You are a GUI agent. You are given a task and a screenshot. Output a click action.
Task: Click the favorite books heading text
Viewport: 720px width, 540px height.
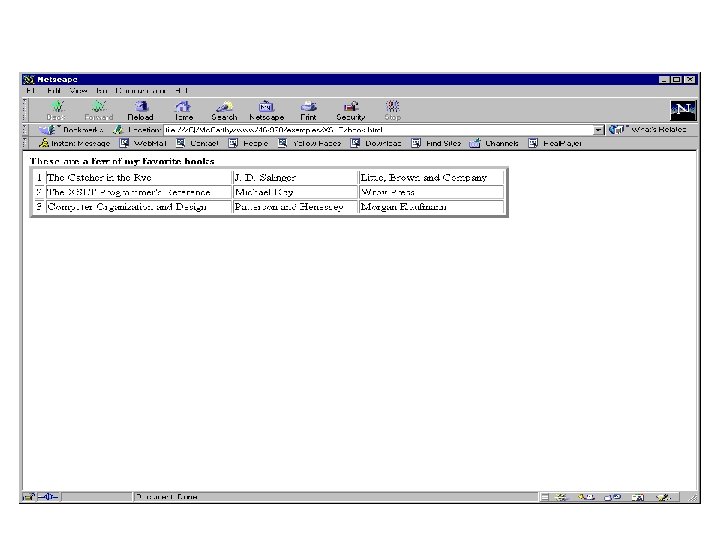(122, 161)
